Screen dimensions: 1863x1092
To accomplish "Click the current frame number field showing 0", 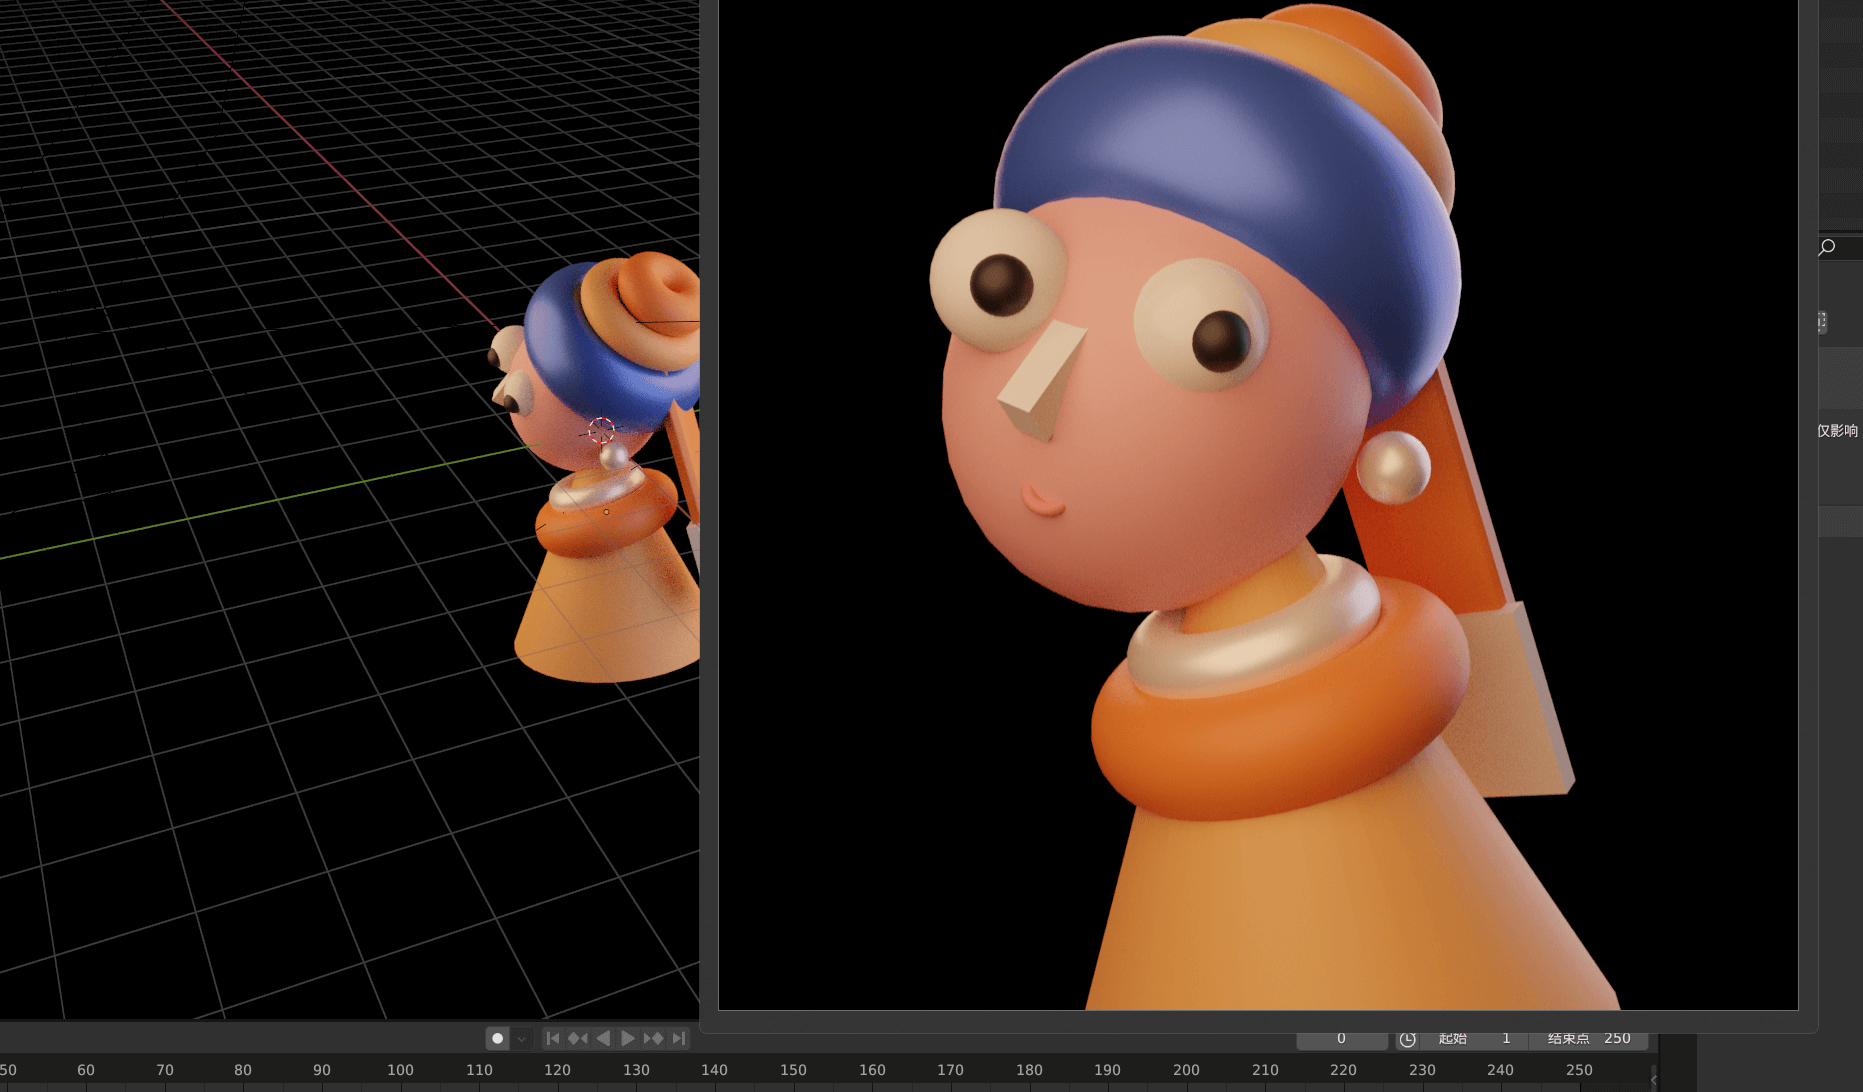I will click(1342, 1039).
